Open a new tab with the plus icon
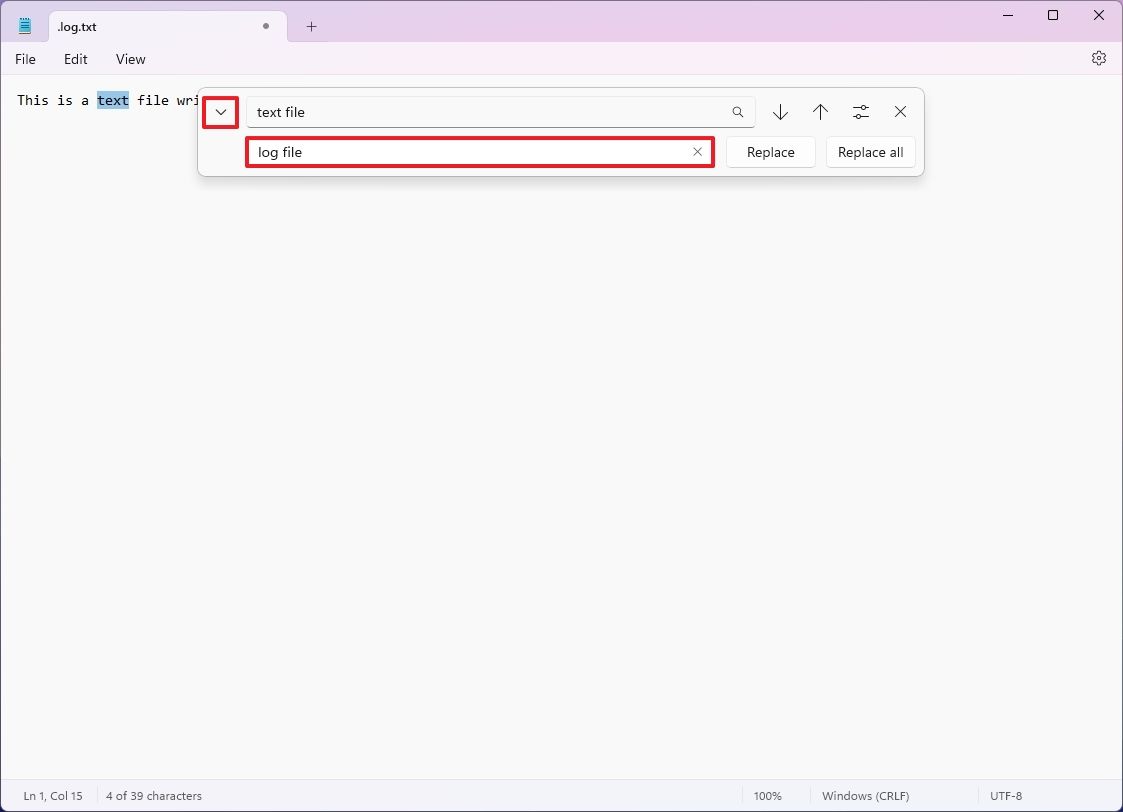This screenshot has width=1123, height=812. tap(310, 27)
